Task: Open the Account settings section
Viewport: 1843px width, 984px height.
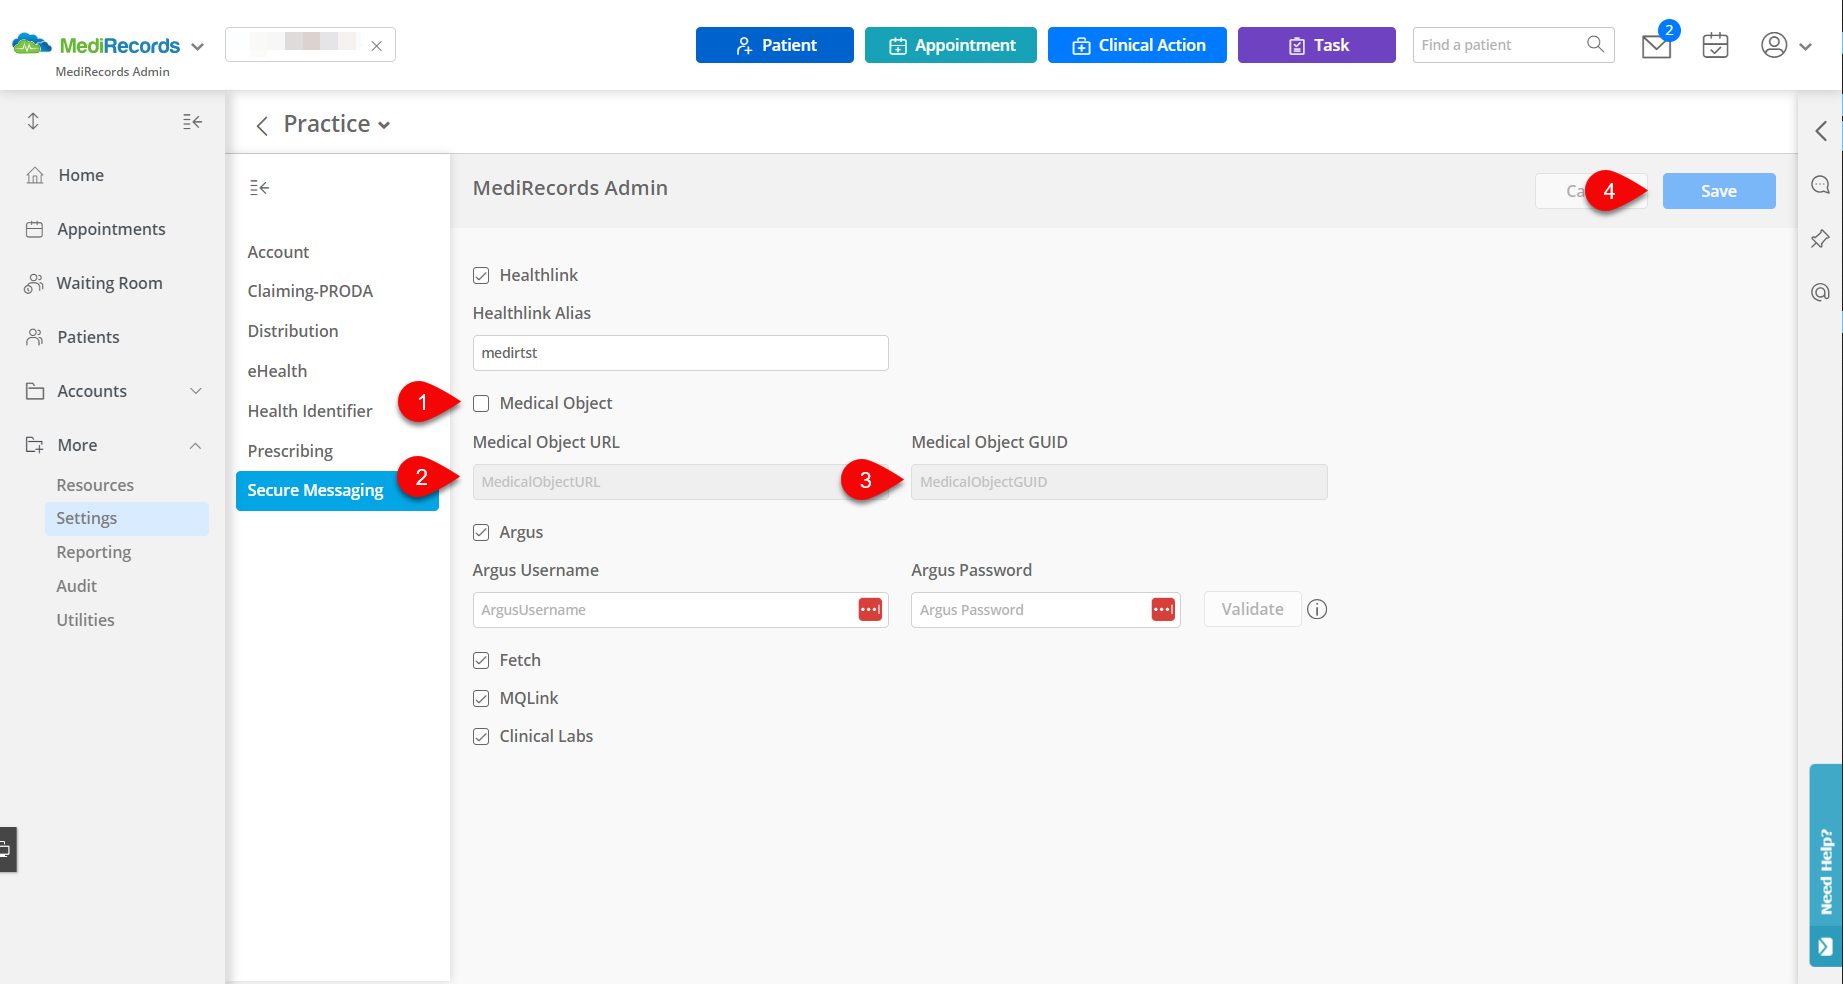Action: (278, 252)
